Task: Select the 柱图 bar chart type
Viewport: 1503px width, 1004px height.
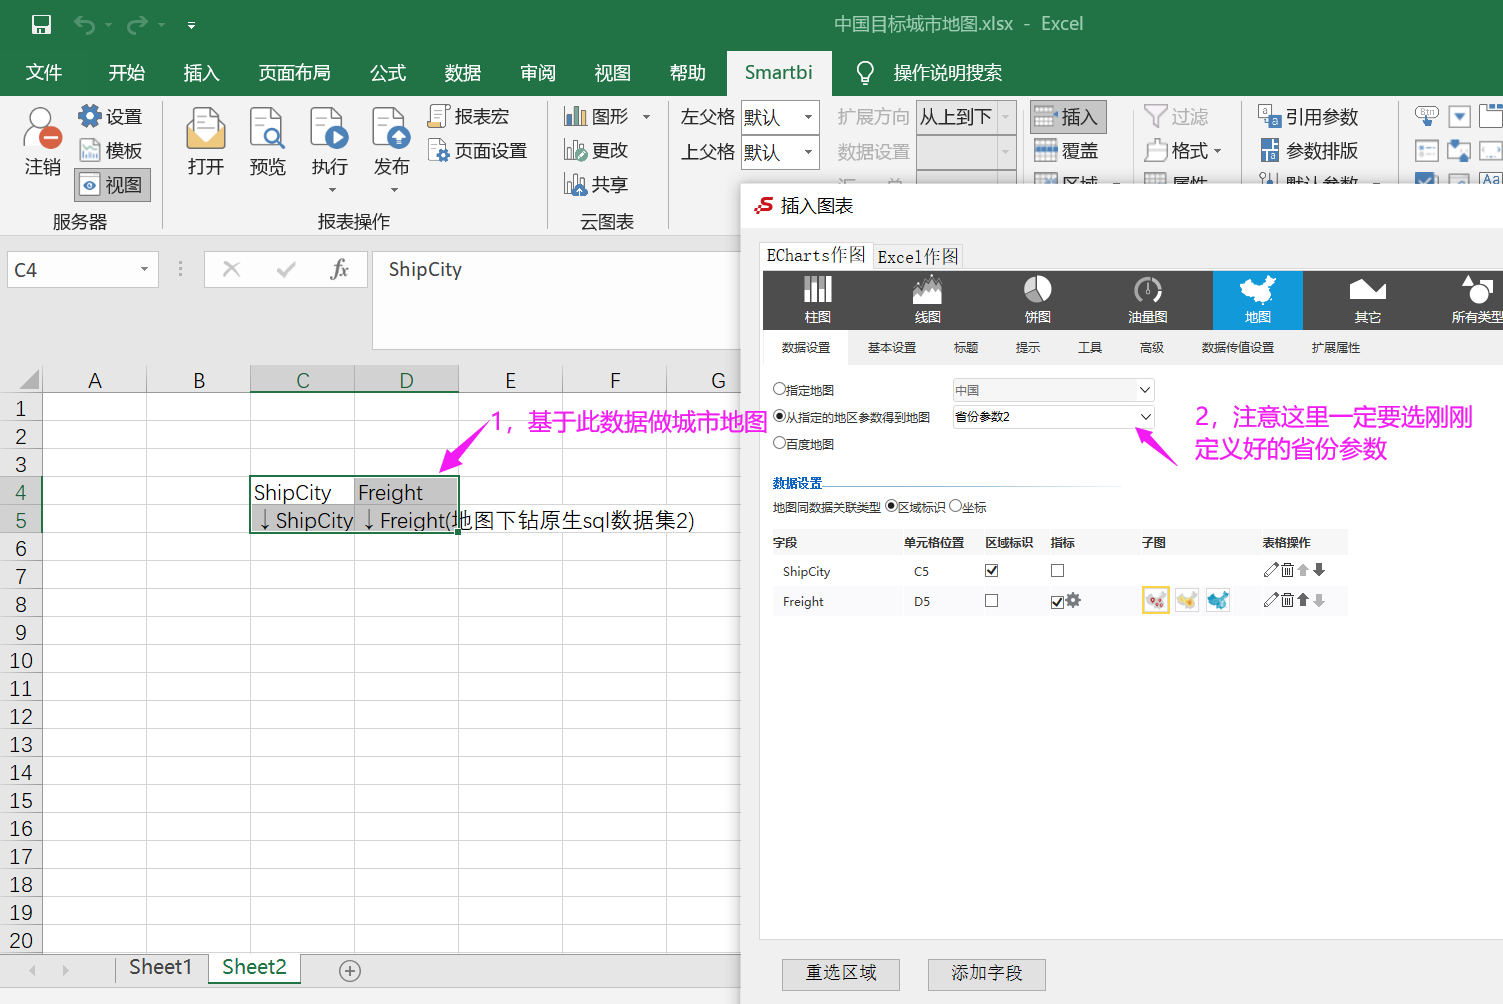Action: pyautogui.click(x=818, y=300)
